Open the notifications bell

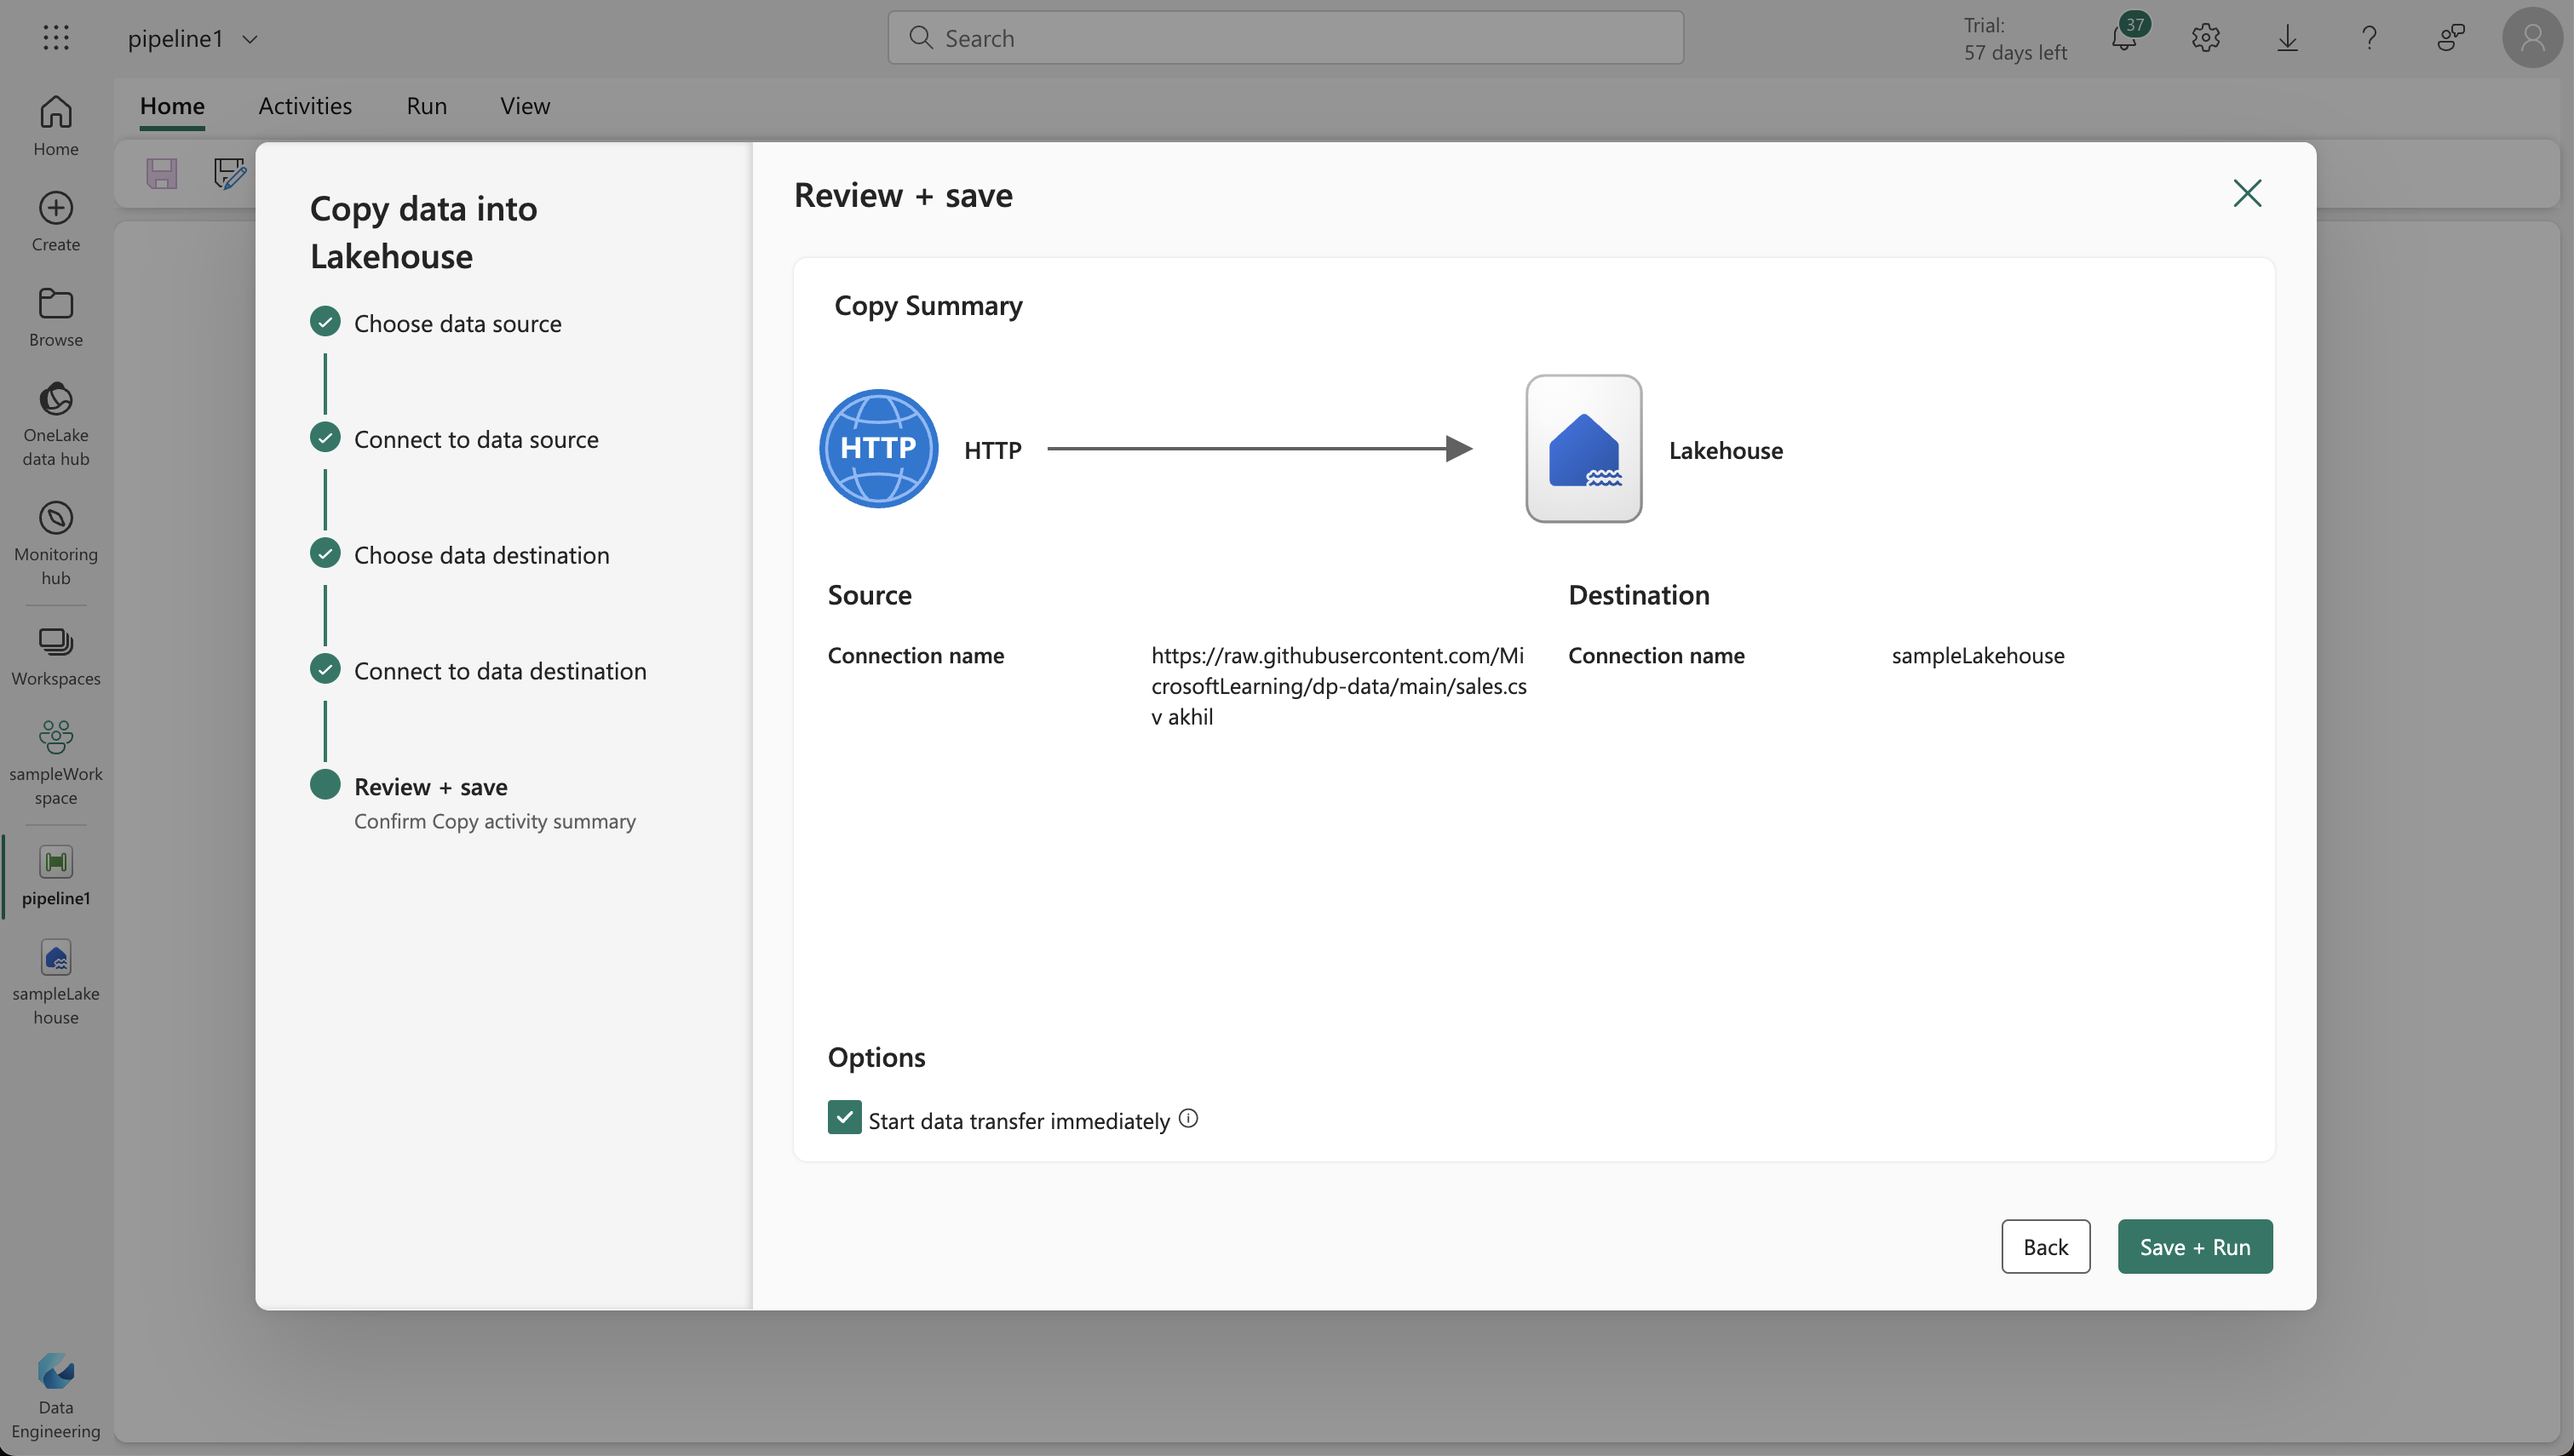(x=2126, y=37)
